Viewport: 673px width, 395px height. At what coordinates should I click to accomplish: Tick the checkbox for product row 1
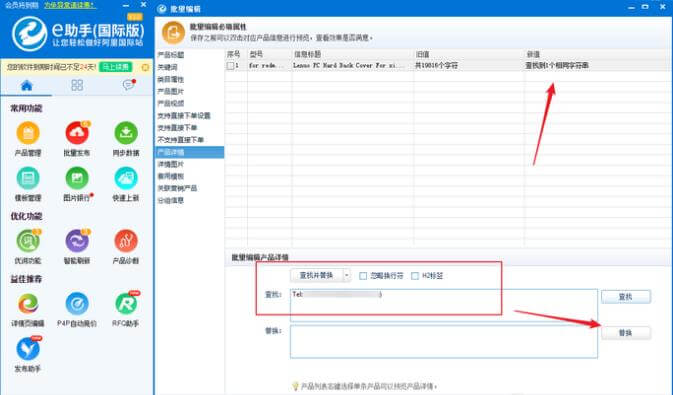coord(230,66)
